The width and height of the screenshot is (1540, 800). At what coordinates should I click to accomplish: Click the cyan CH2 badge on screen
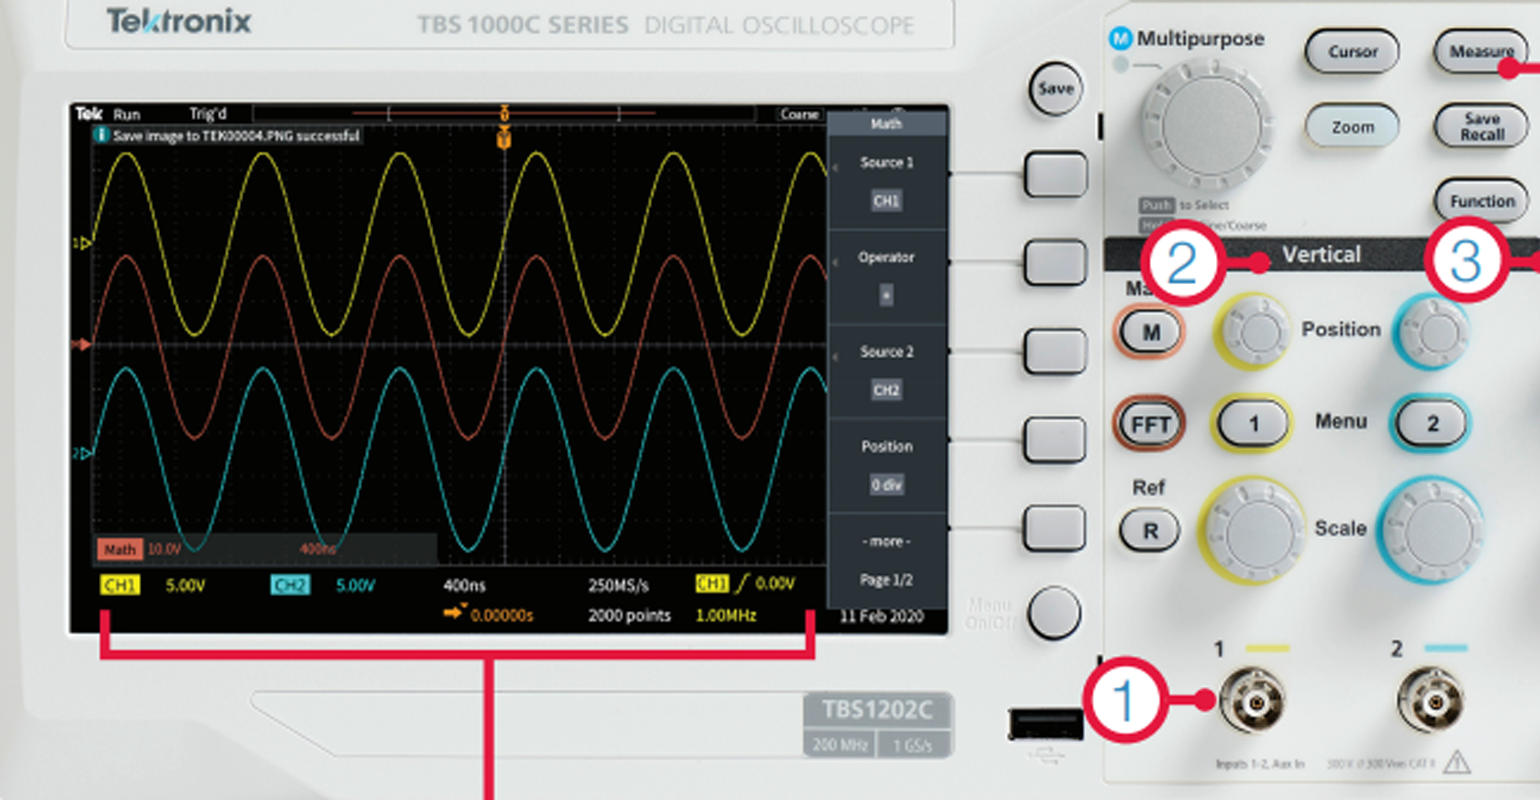[289, 583]
